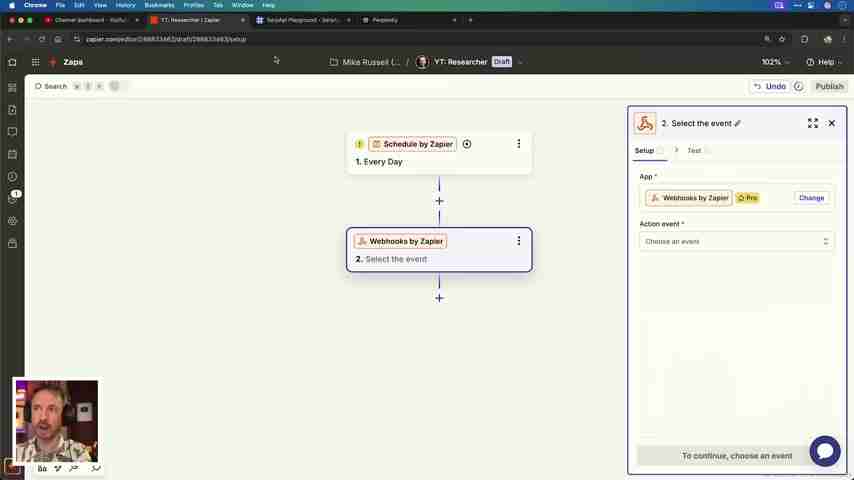Screen dimensions: 854x480
Task: Open the Apple menu
Action: [x=11, y=5]
